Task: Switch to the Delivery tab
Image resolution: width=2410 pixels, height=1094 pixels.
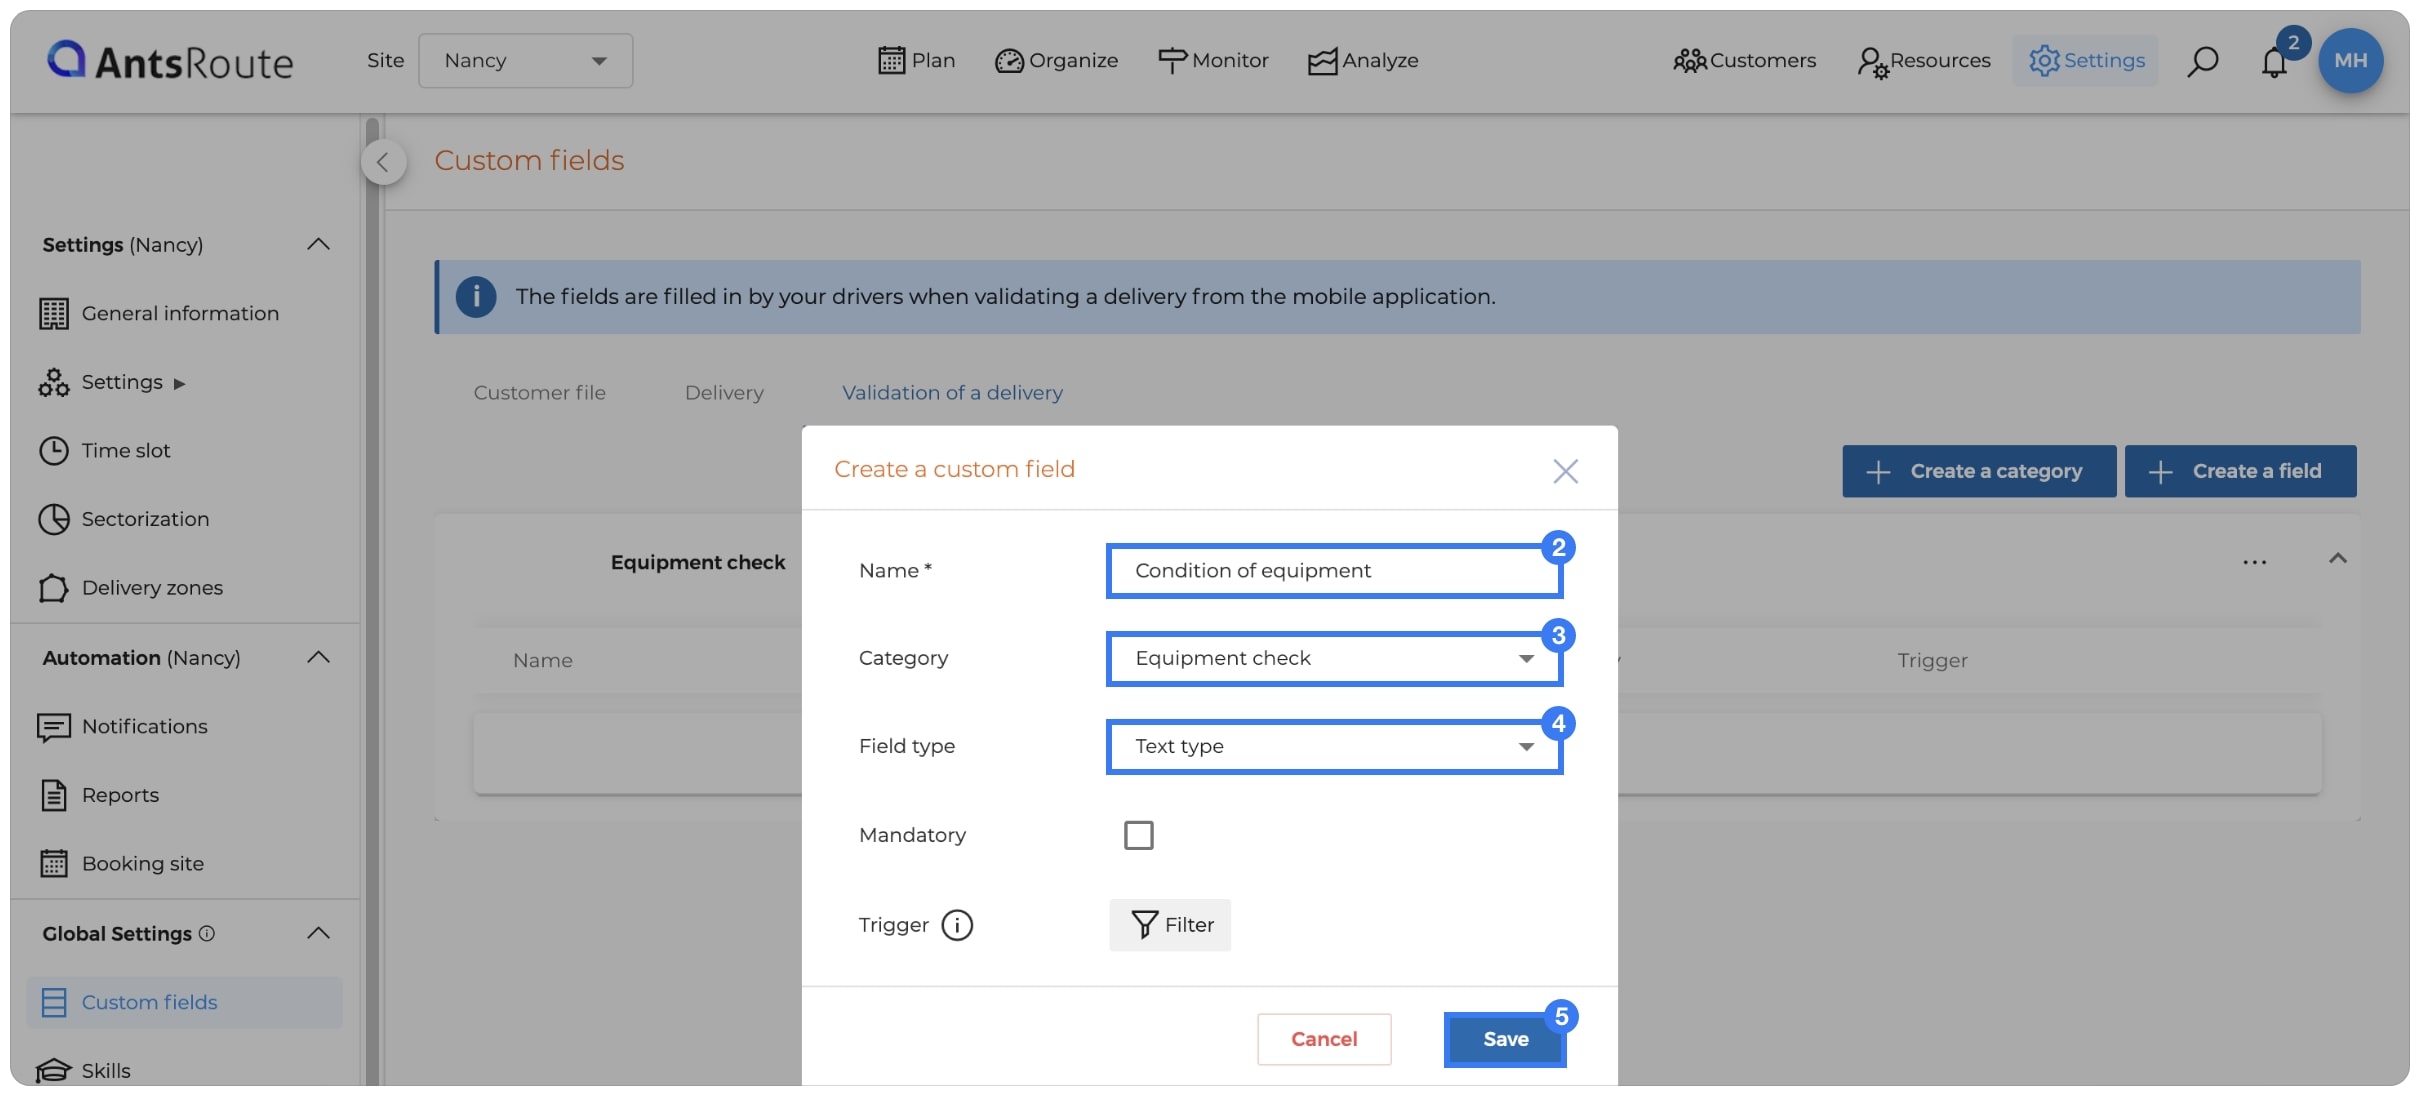Action: 724,393
